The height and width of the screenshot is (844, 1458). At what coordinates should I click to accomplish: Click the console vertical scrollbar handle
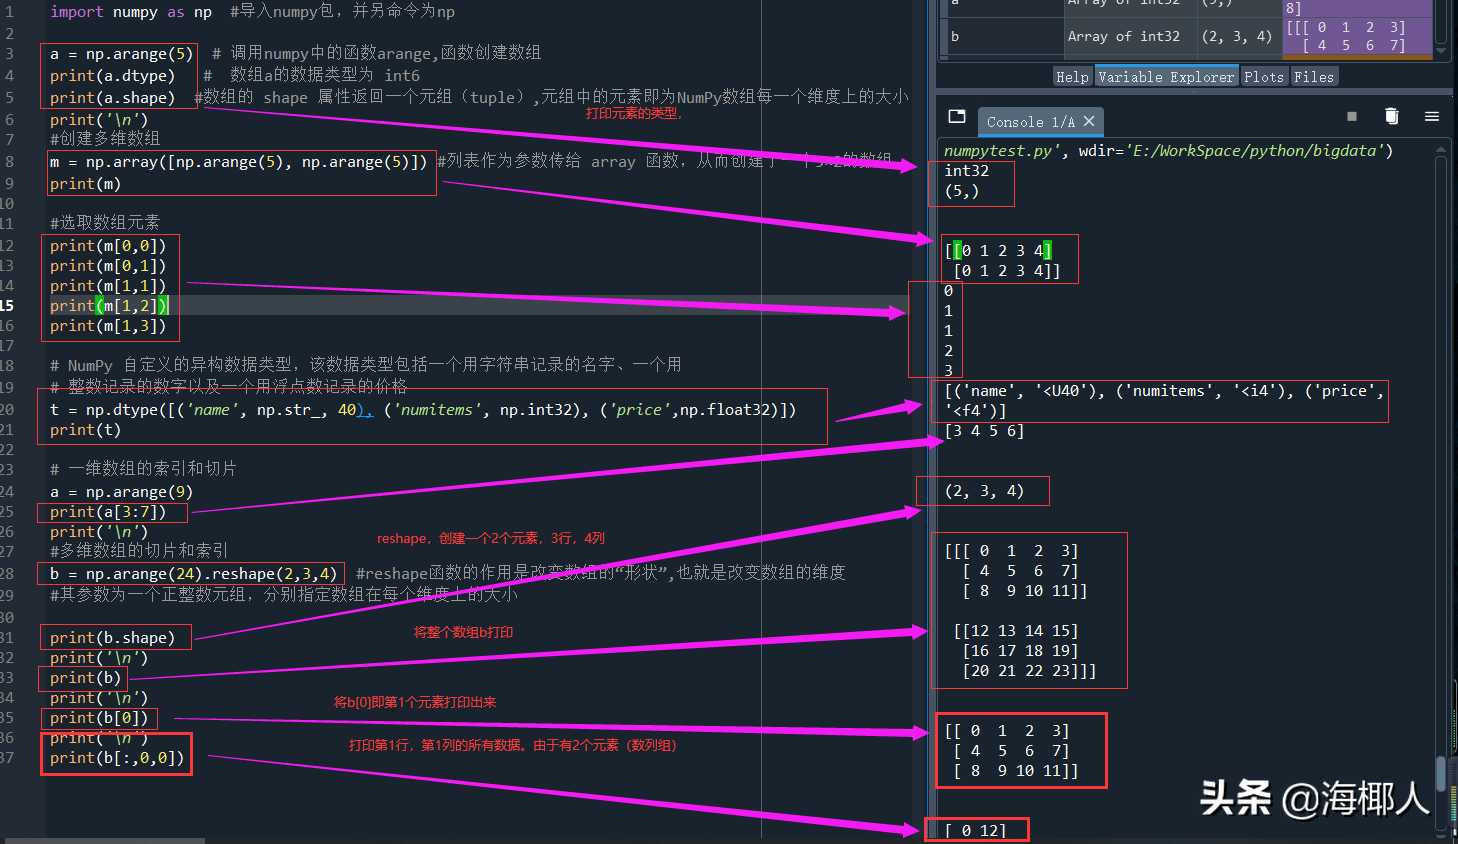pos(1441,774)
